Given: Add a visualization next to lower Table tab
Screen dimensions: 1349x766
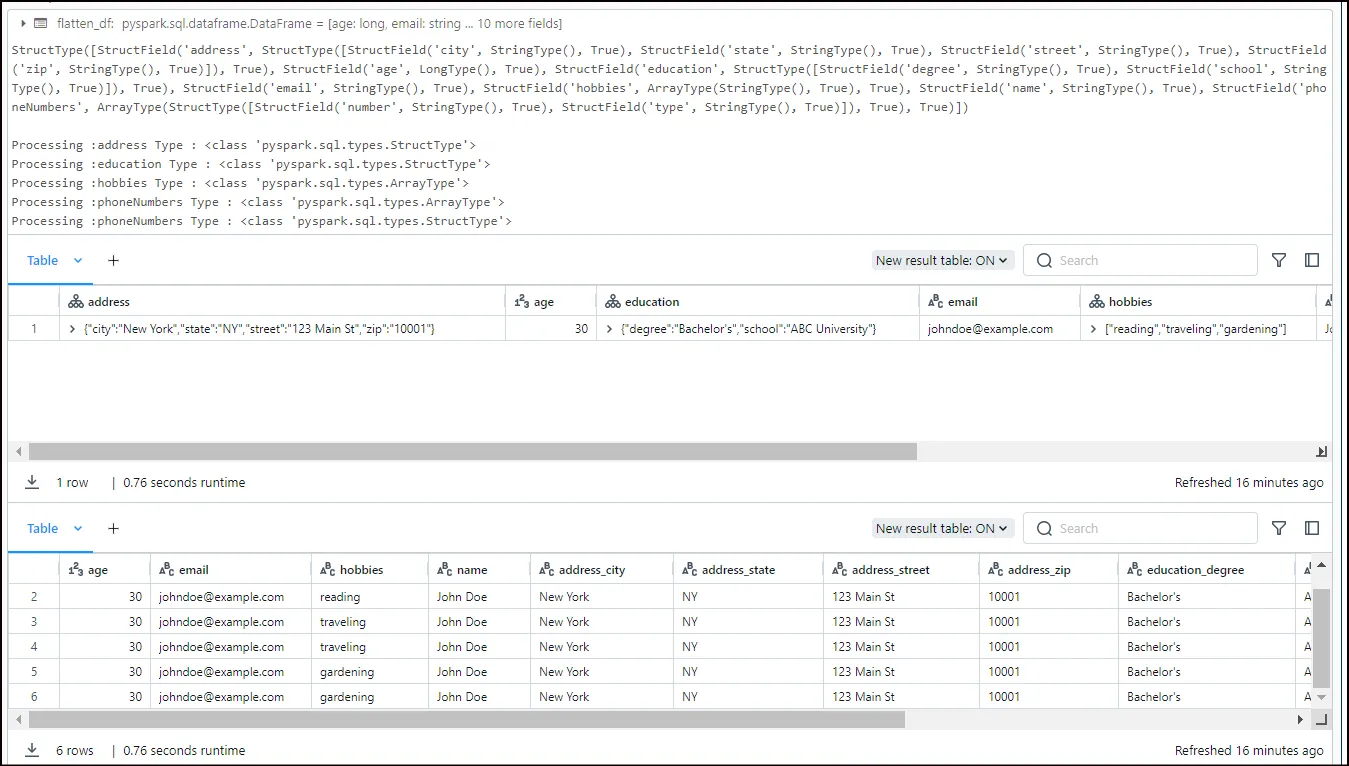Looking at the screenshot, I should point(113,528).
